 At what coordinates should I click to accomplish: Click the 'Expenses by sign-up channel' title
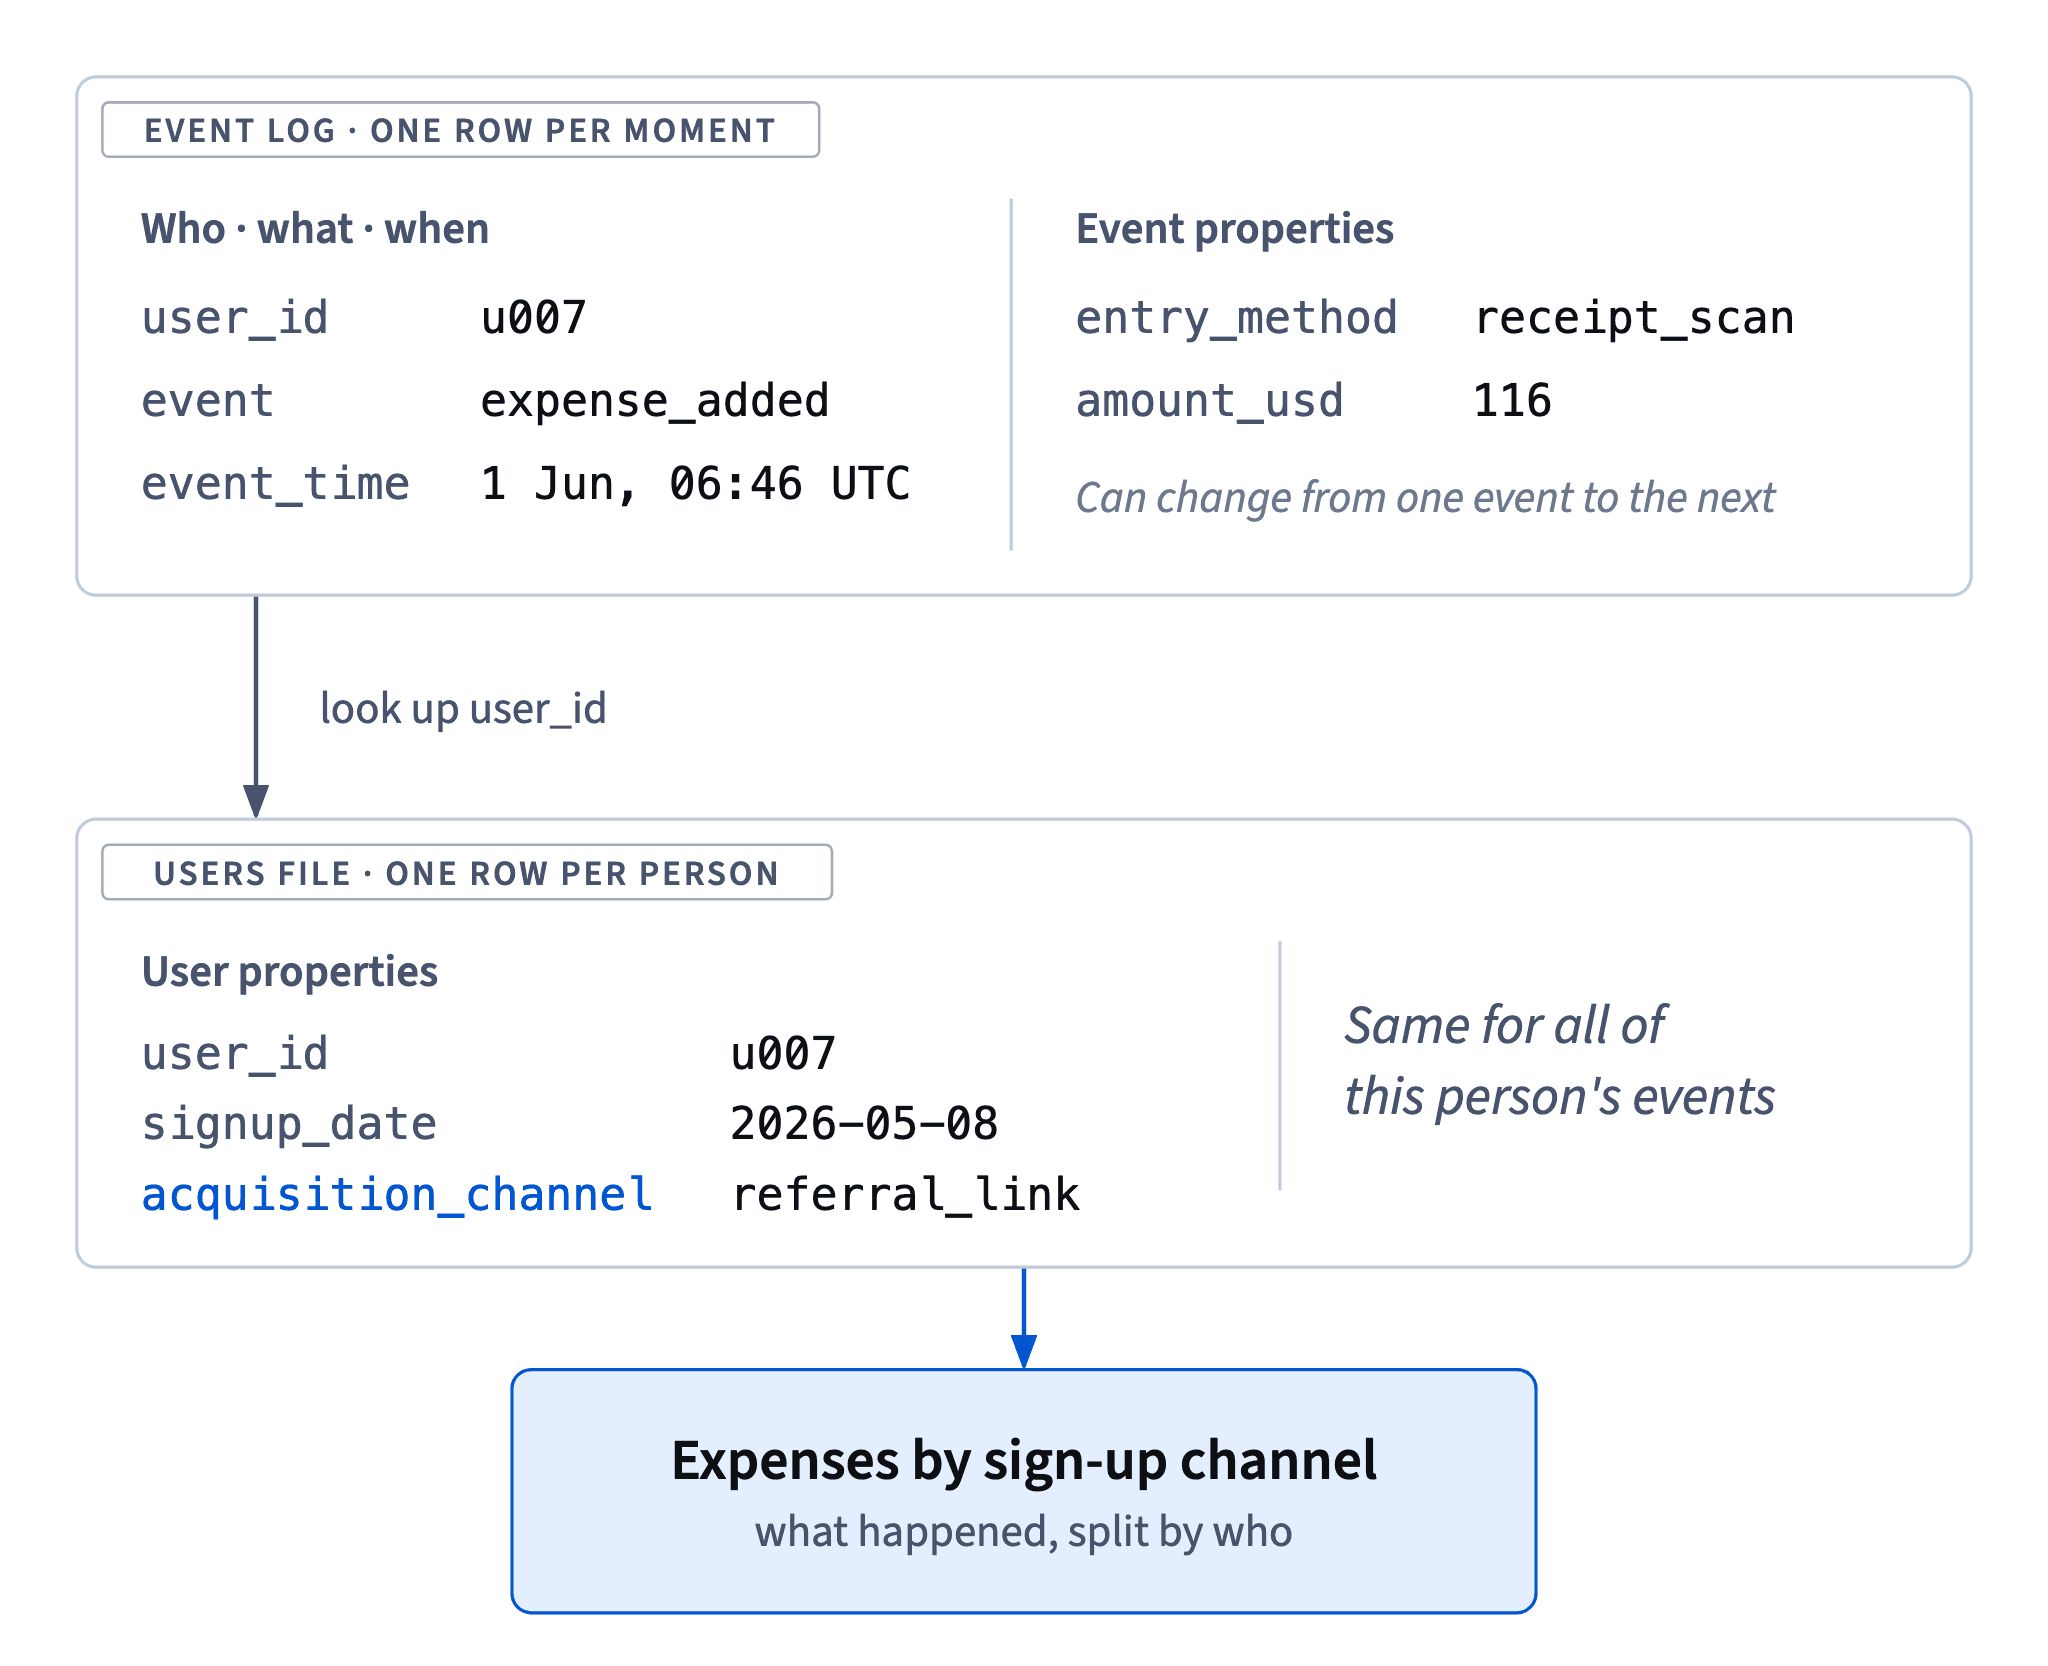(x=1024, y=1461)
